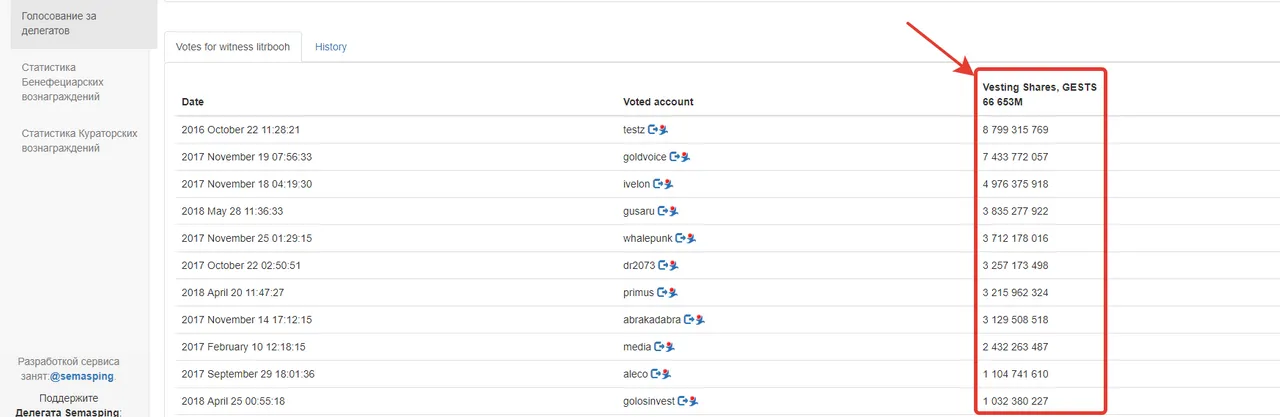The image size is (1280, 417).
Task: Click the arrow-out icon next to primus
Action: coord(661,293)
